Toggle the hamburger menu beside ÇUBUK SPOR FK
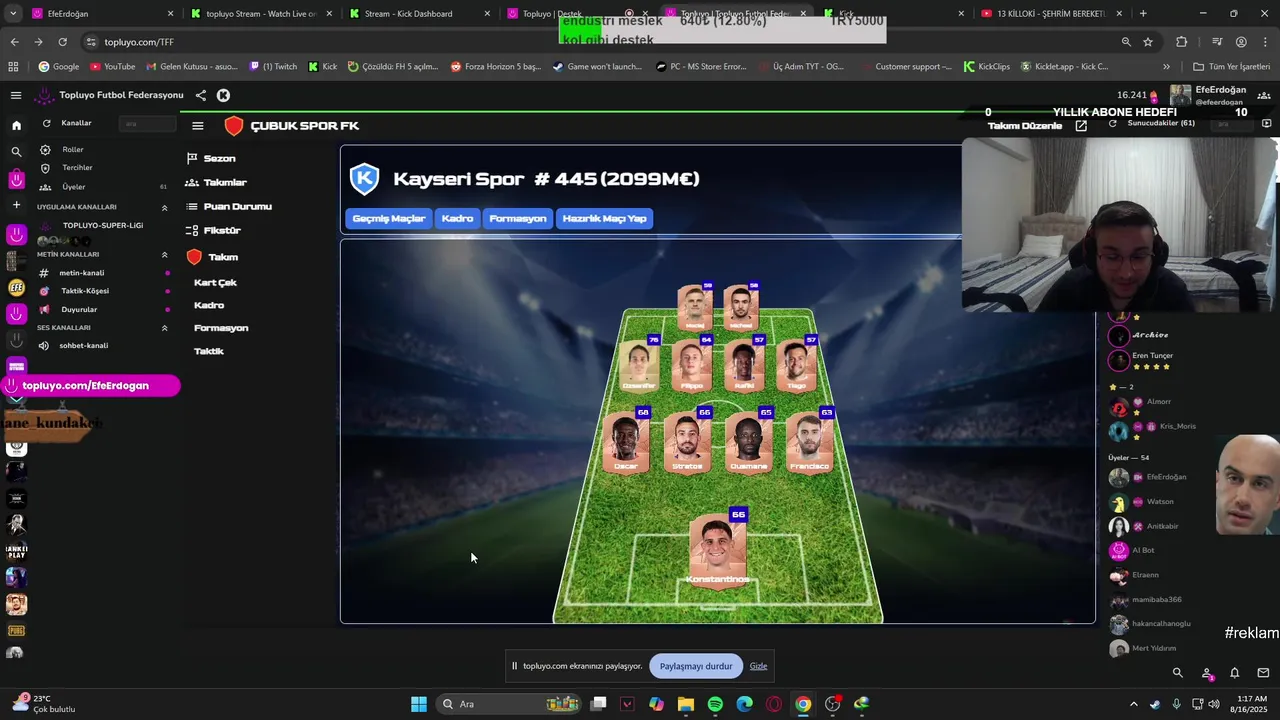The width and height of the screenshot is (1280, 720). coord(198,126)
